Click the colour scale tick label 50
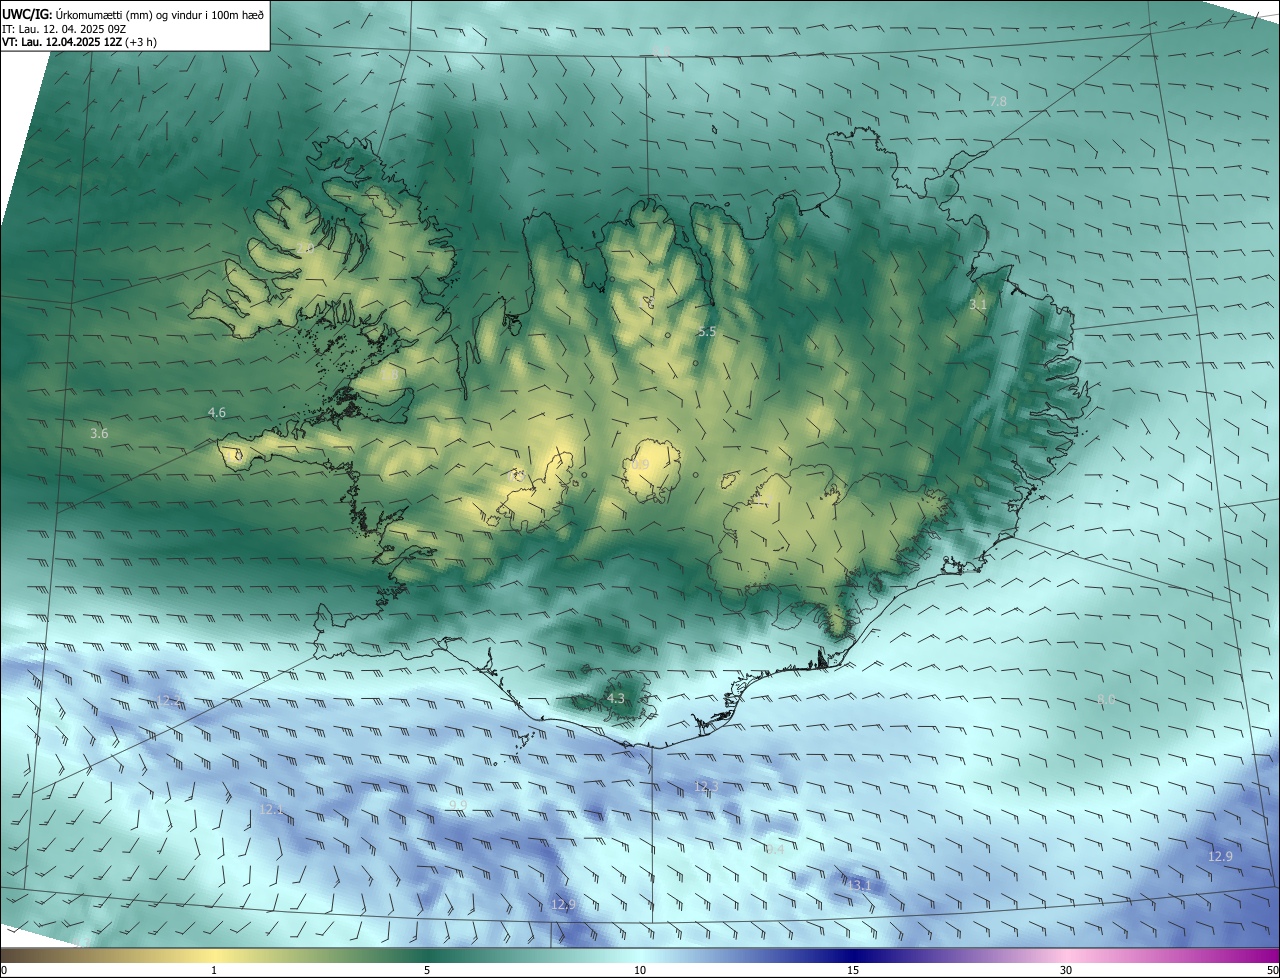The height and width of the screenshot is (978, 1280). click(1272, 970)
